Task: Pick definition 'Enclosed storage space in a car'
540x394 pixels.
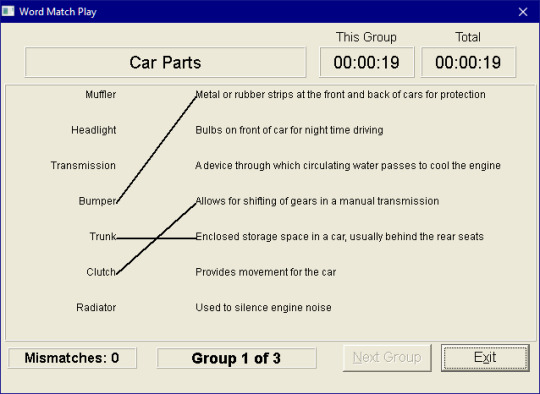Action: point(340,237)
